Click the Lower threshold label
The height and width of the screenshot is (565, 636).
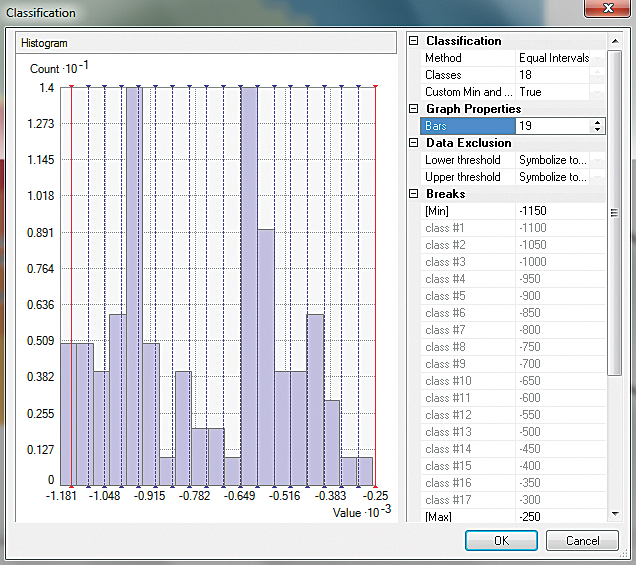coord(463,160)
